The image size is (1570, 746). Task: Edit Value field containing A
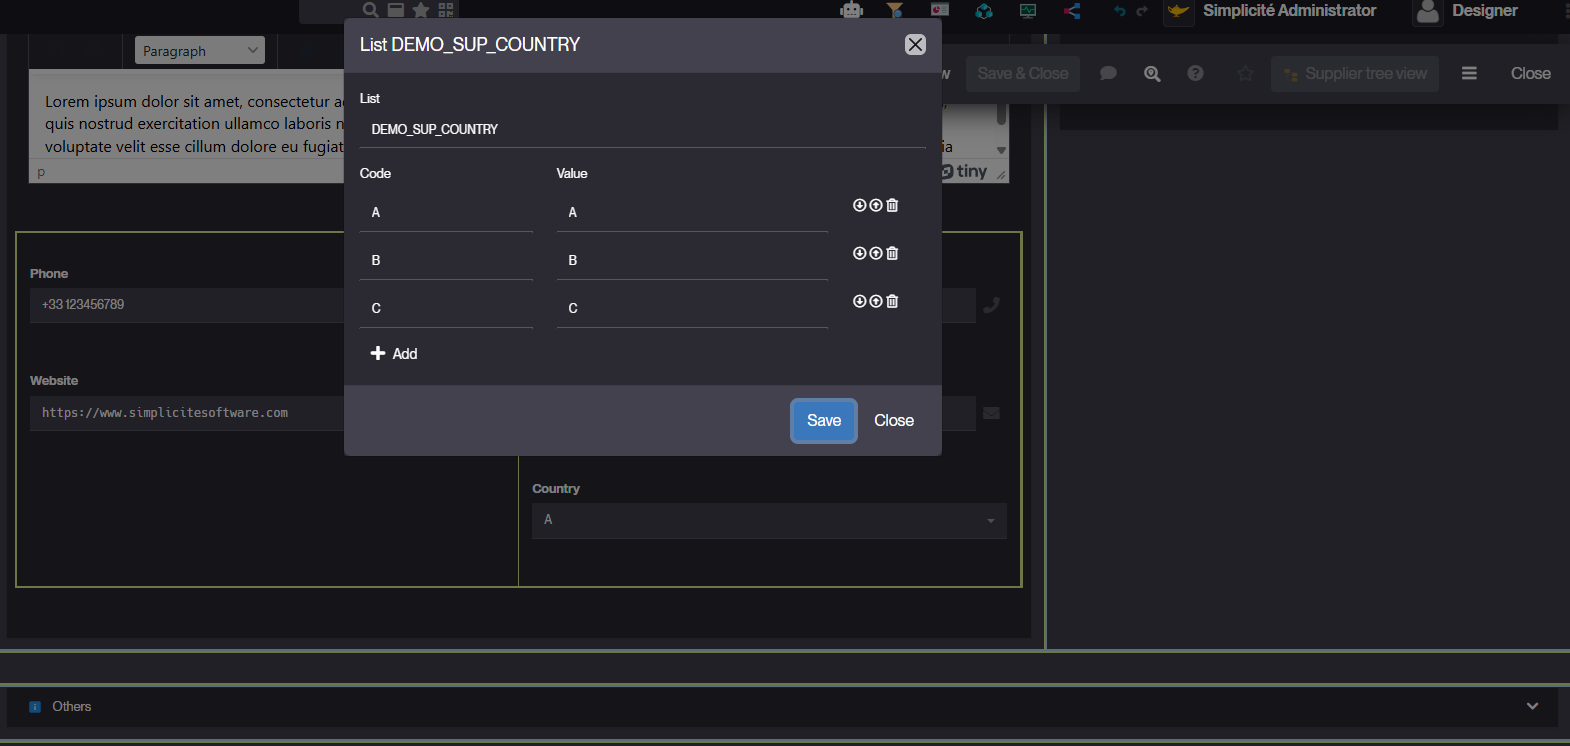[x=692, y=212]
